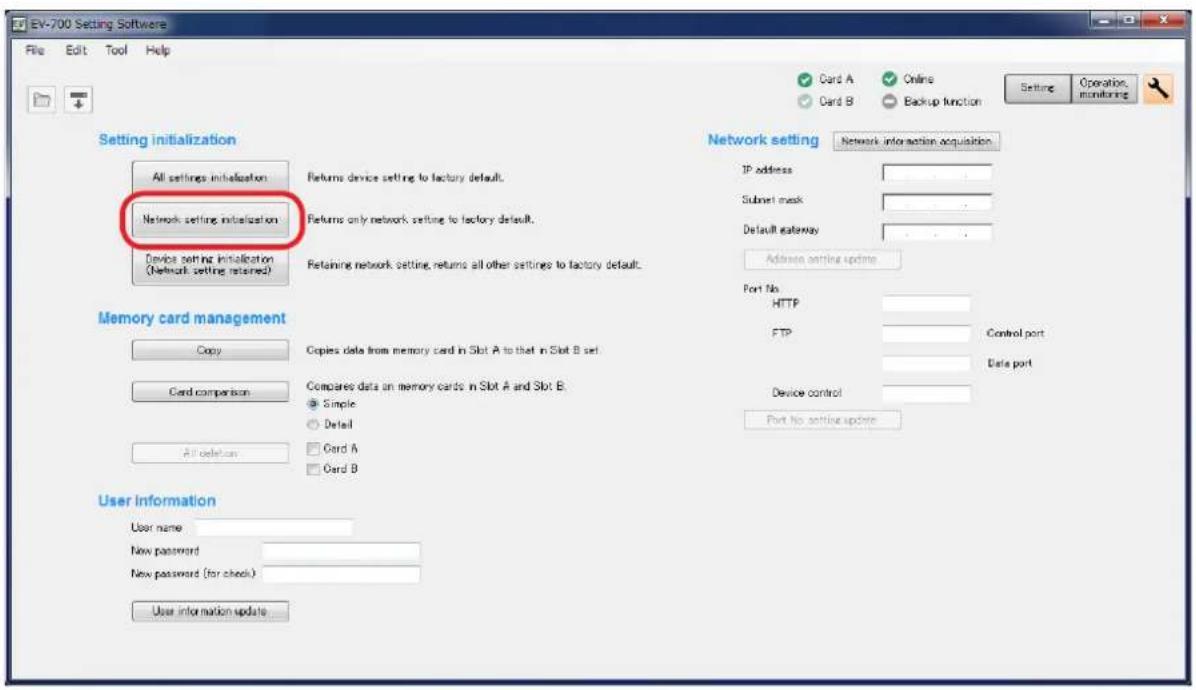Click the IP address input field
The height and width of the screenshot is (690, 1196).
pyautogui.click(x=937, y=172)
